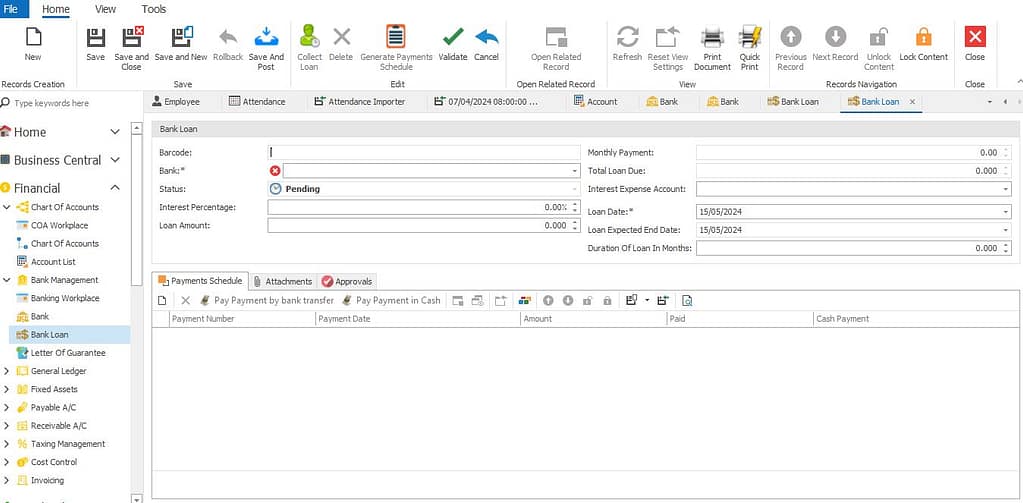Image resolution: width=1023 pixels, height=503 pixels.
Task: Click the Collect Loan icon
Action: point(309,37)
